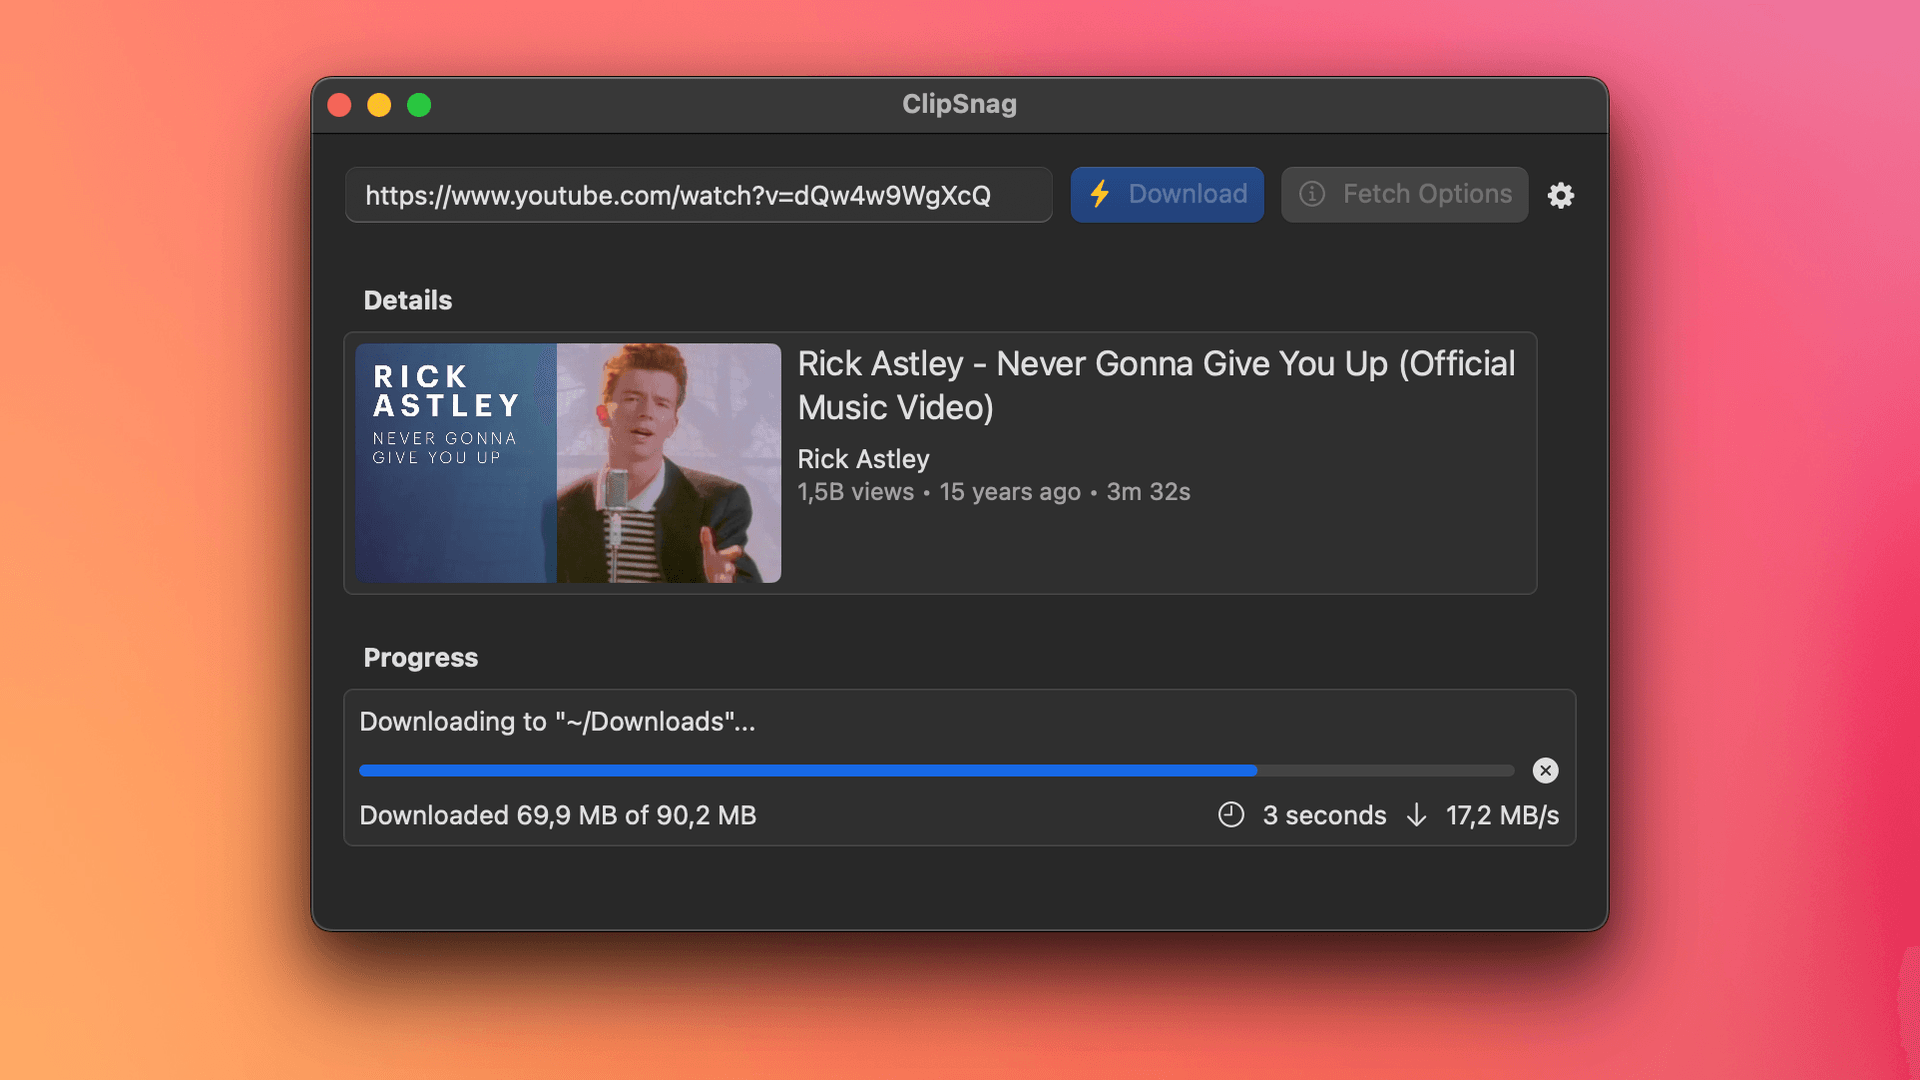Click the 17,2 MB/s speed readout

[x=1502, y=815]
